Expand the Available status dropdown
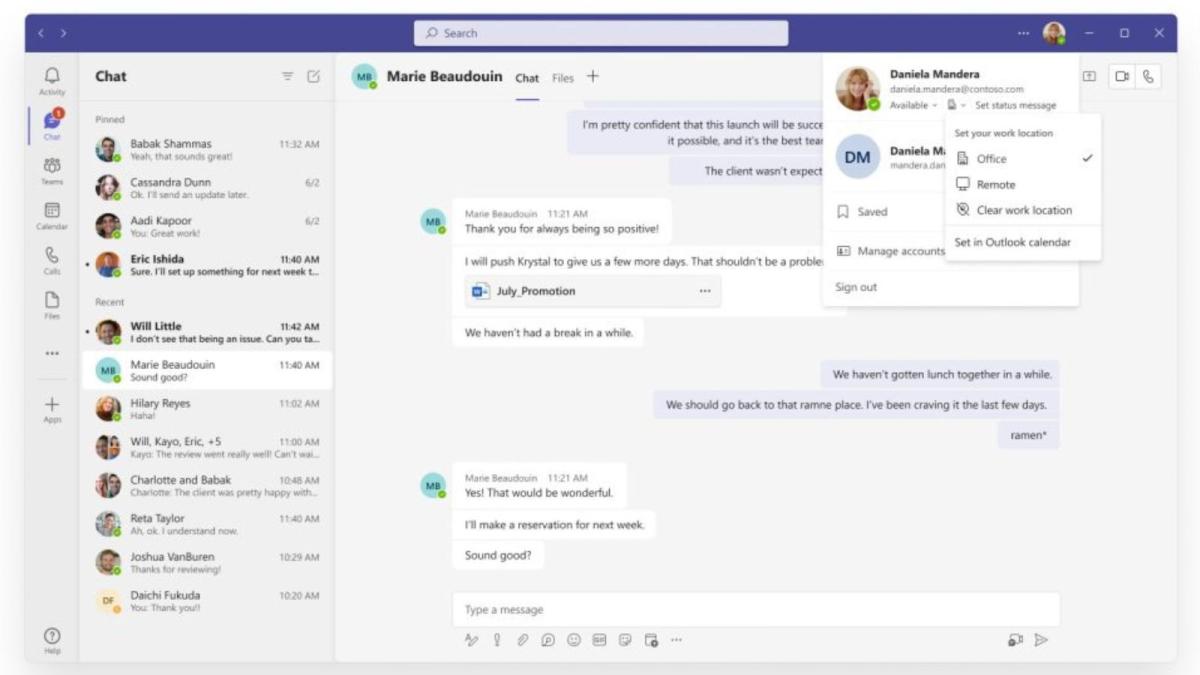 (913, 105)
